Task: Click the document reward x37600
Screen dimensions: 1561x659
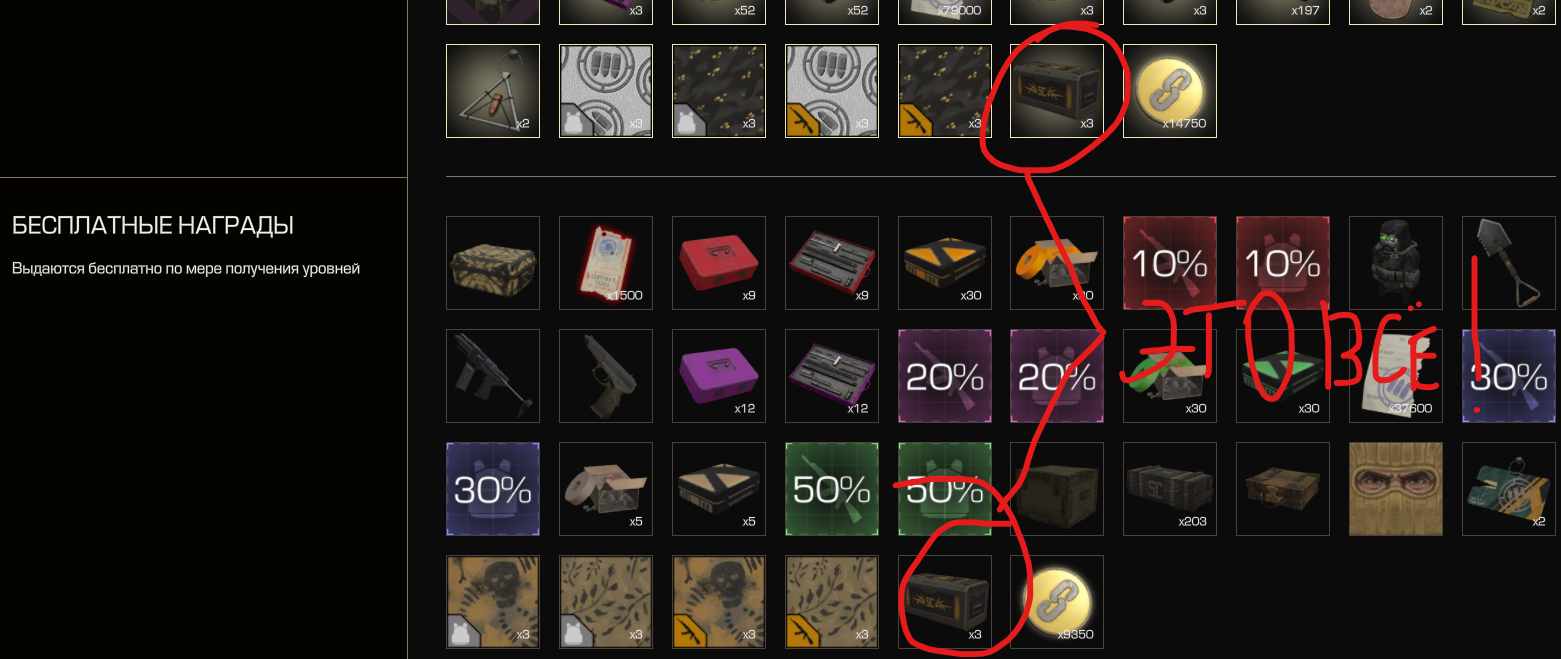Action: [1396, 376]
